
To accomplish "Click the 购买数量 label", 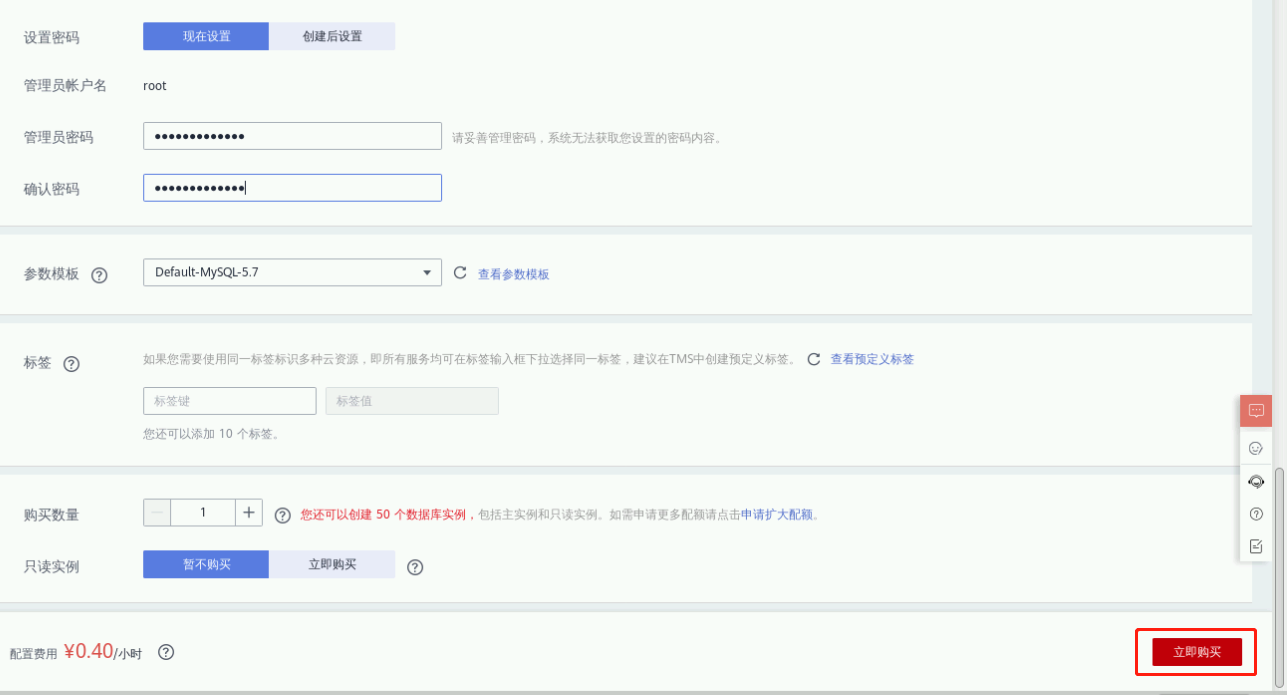I will pos(51,515).
